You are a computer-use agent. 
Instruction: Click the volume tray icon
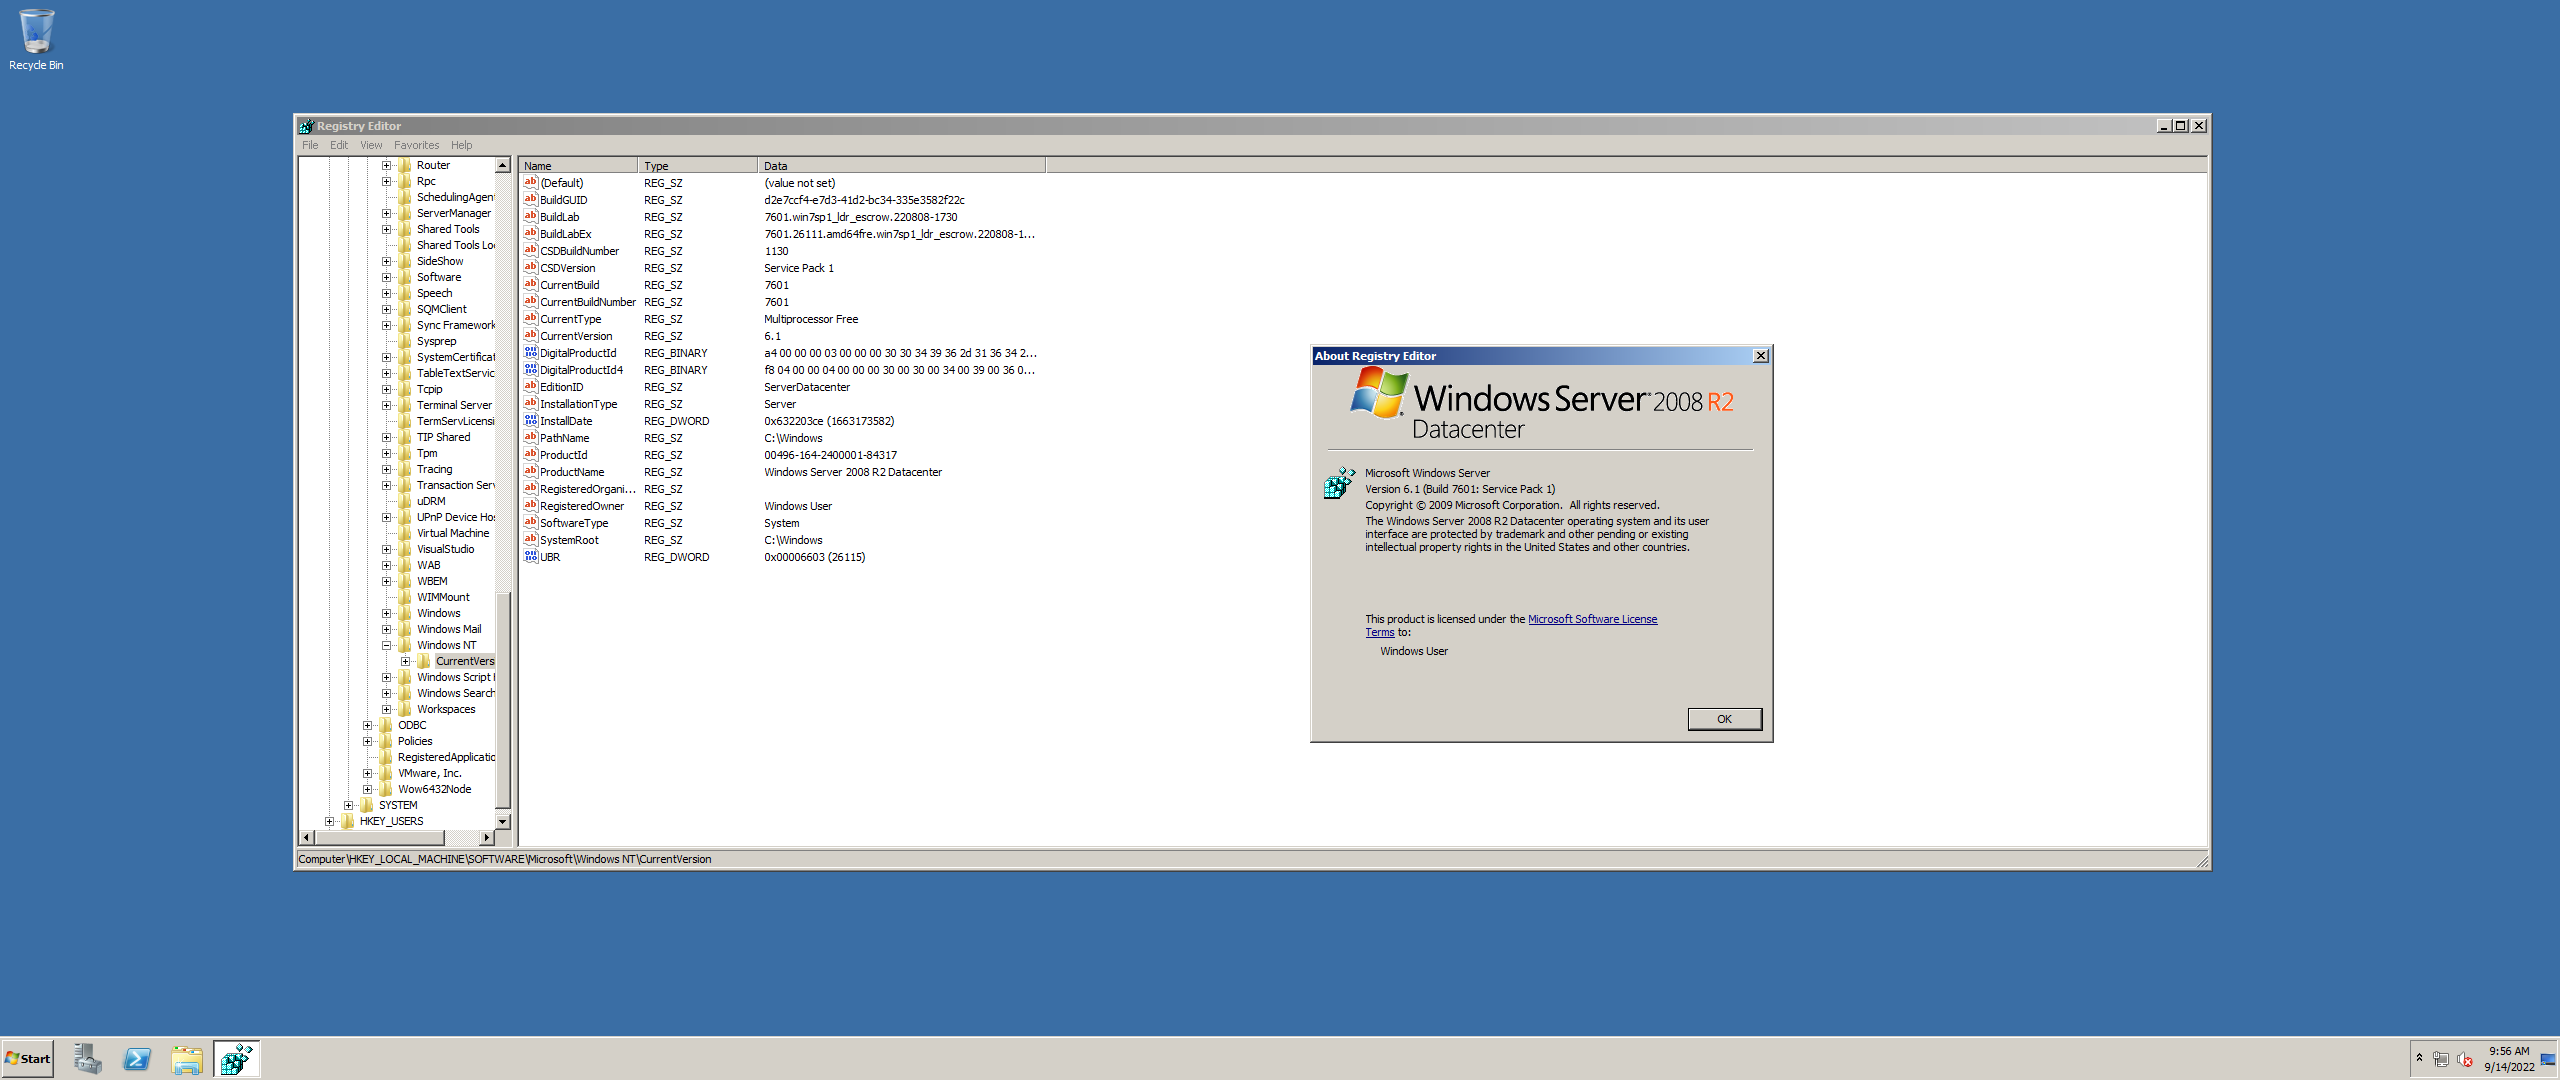coord(2465,1059)
